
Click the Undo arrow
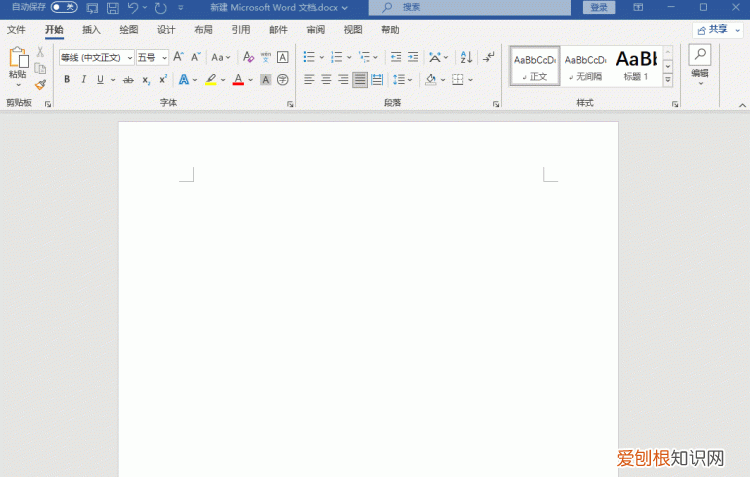coord(133,8)
